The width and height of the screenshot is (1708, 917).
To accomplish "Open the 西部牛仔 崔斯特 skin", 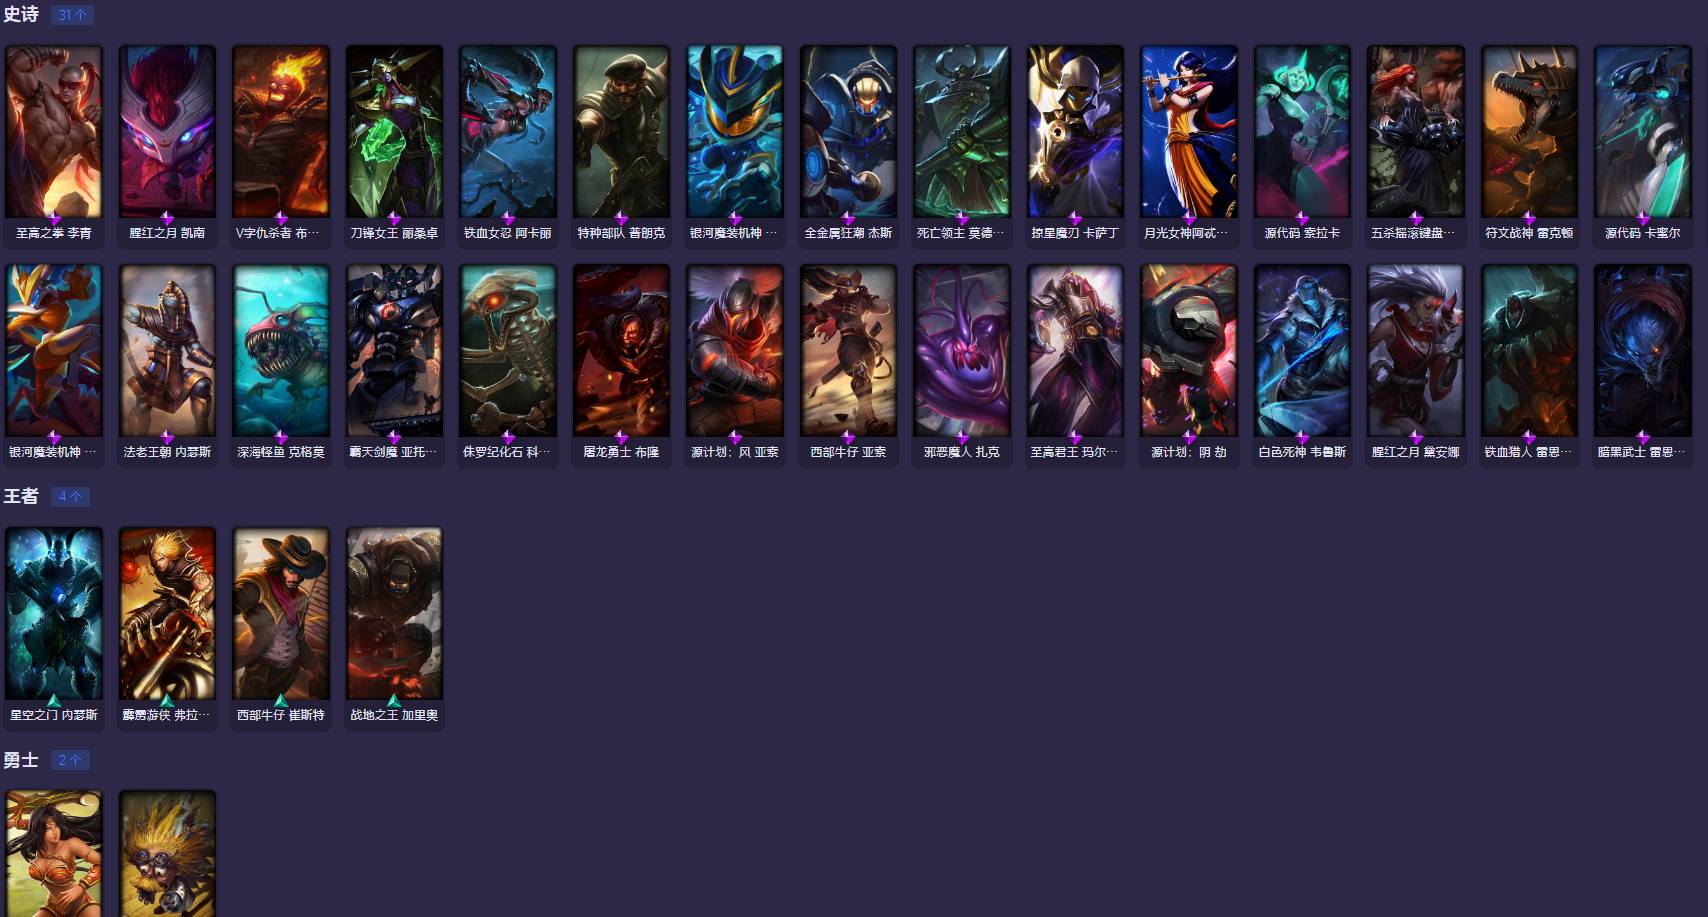I will tap(281, 628).
